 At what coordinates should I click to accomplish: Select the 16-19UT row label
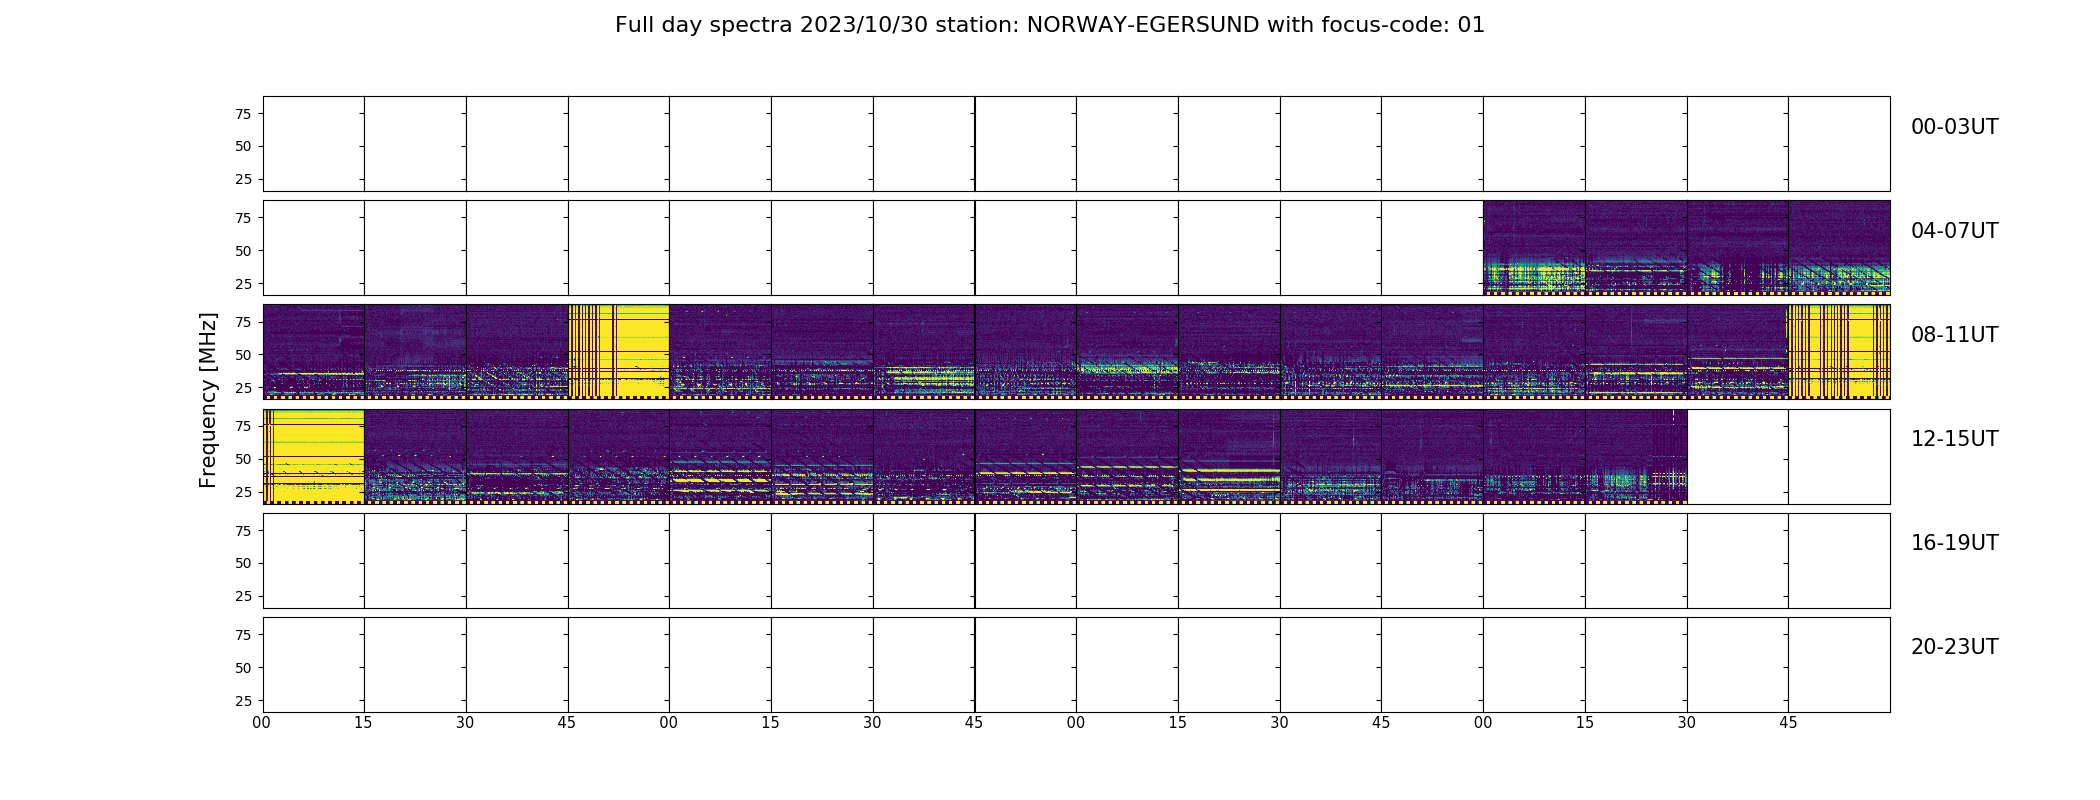1954,543
